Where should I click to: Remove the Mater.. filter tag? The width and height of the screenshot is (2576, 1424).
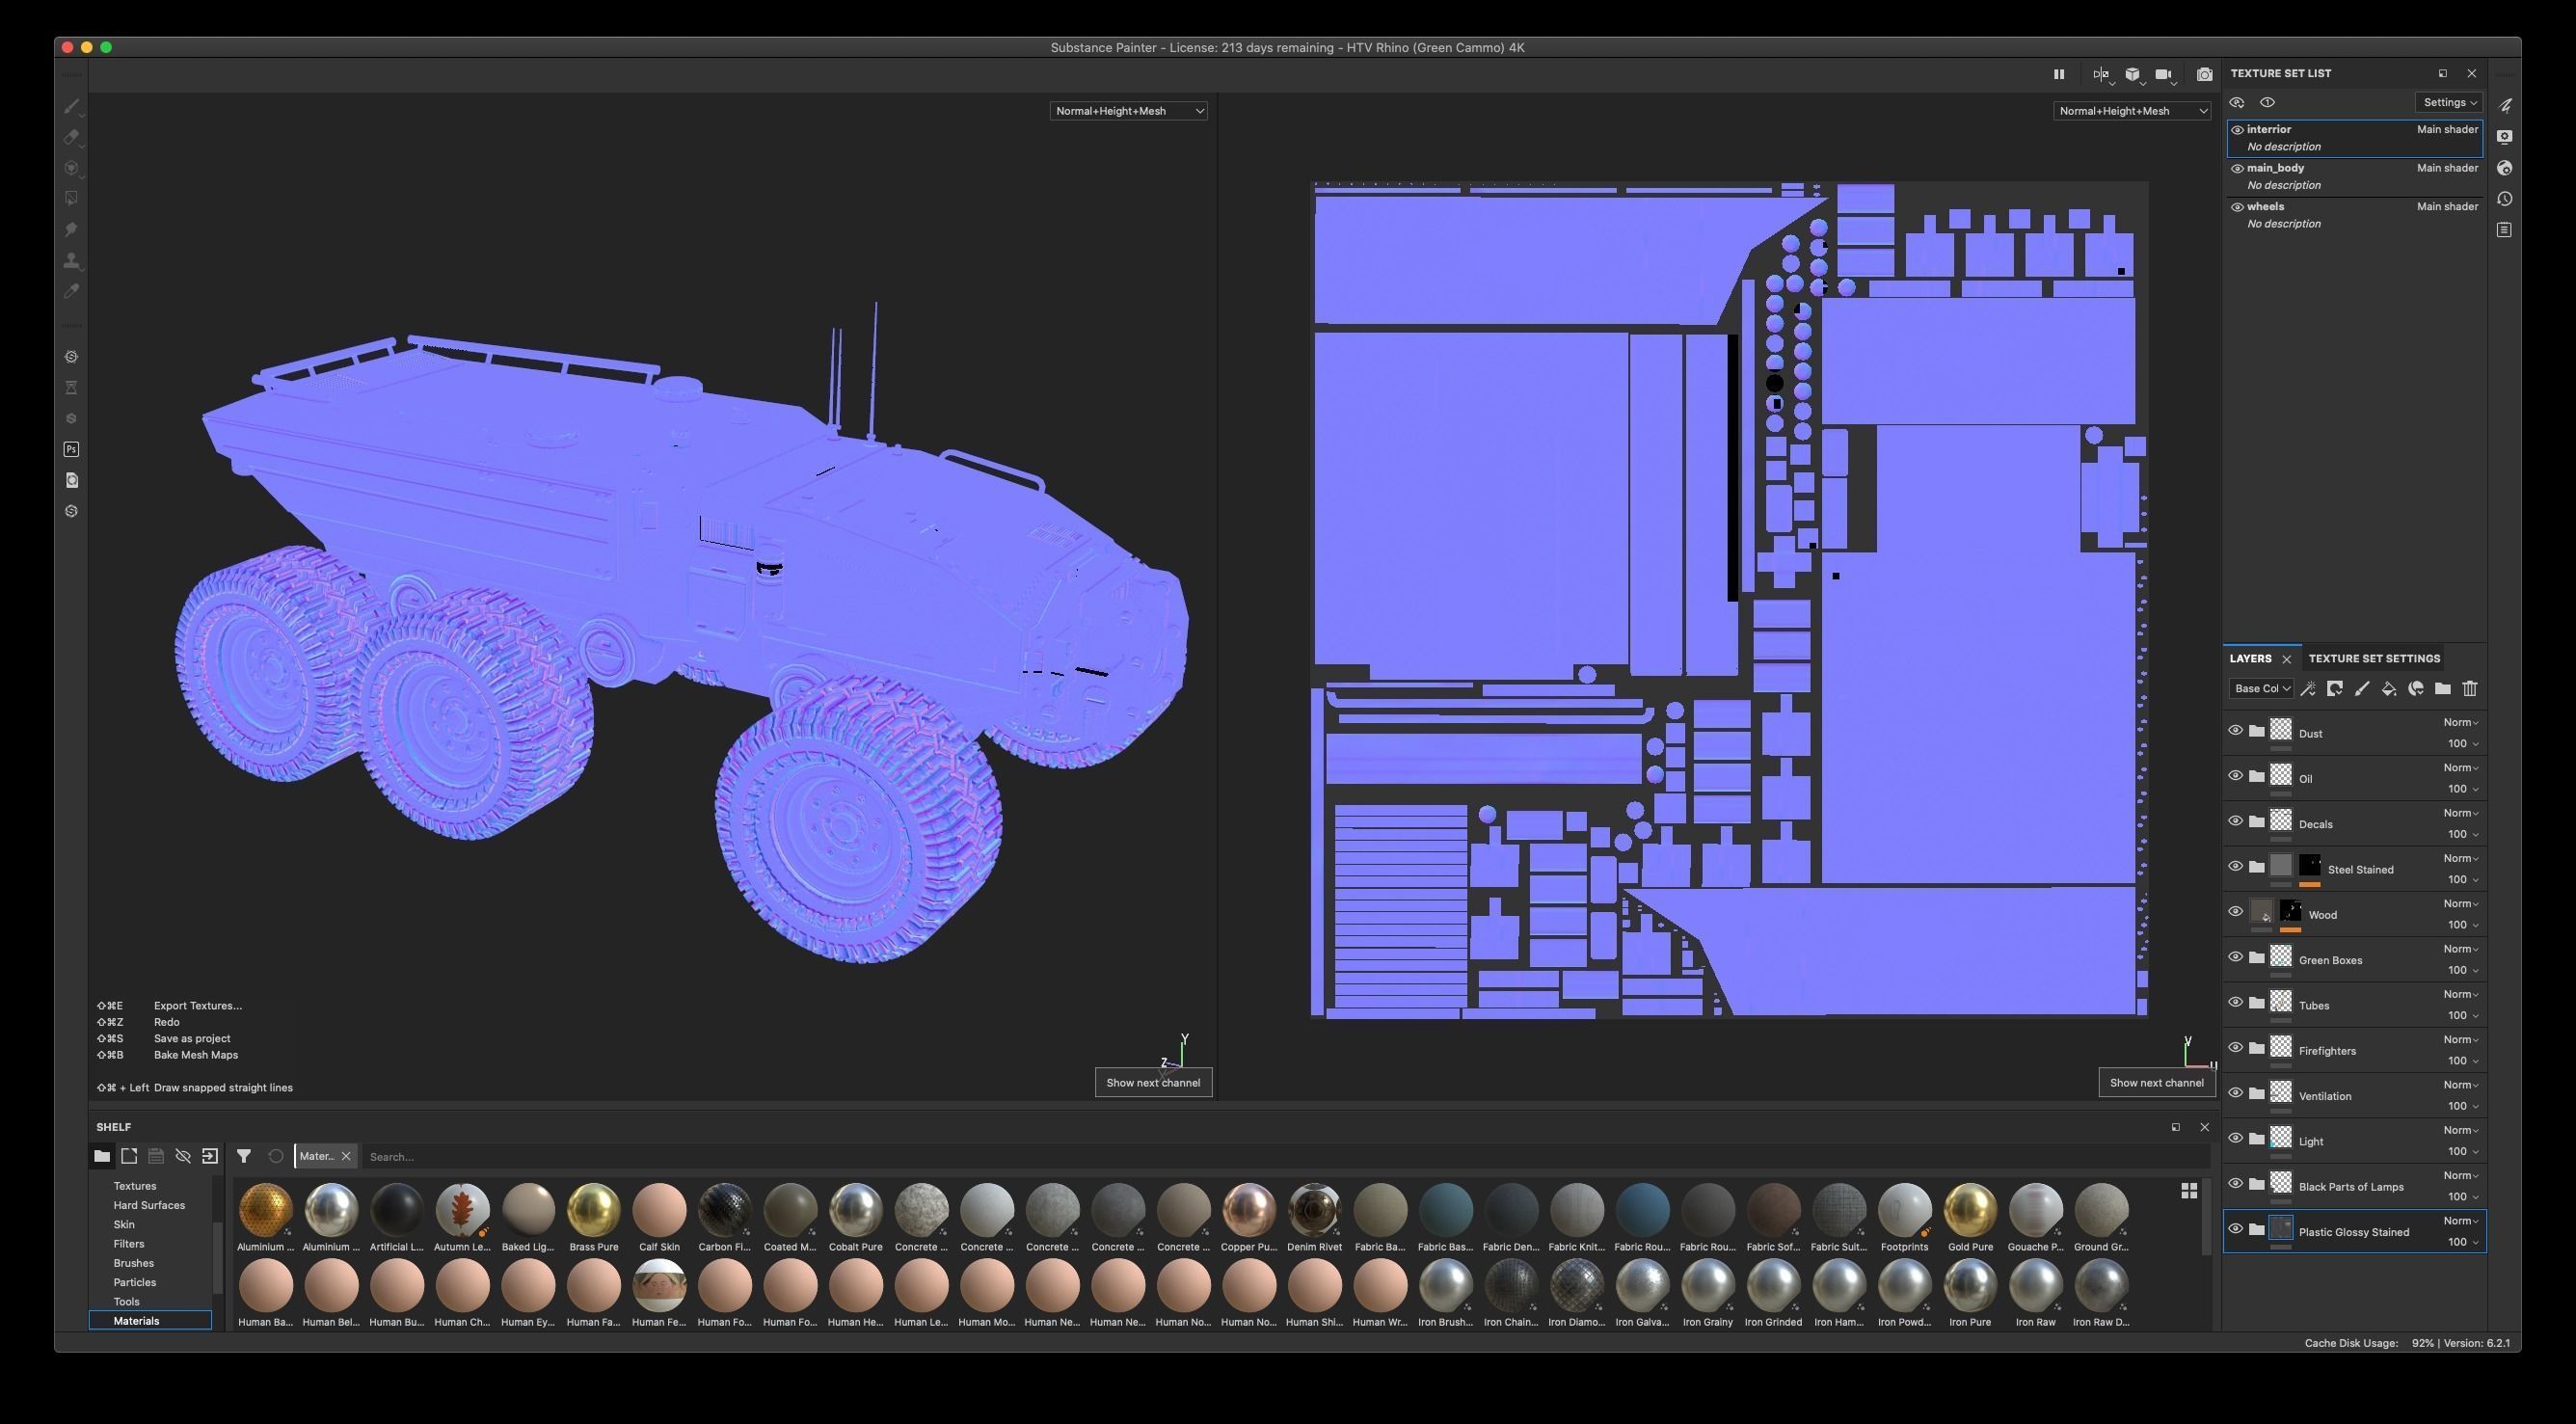(x=346, y=1156)
